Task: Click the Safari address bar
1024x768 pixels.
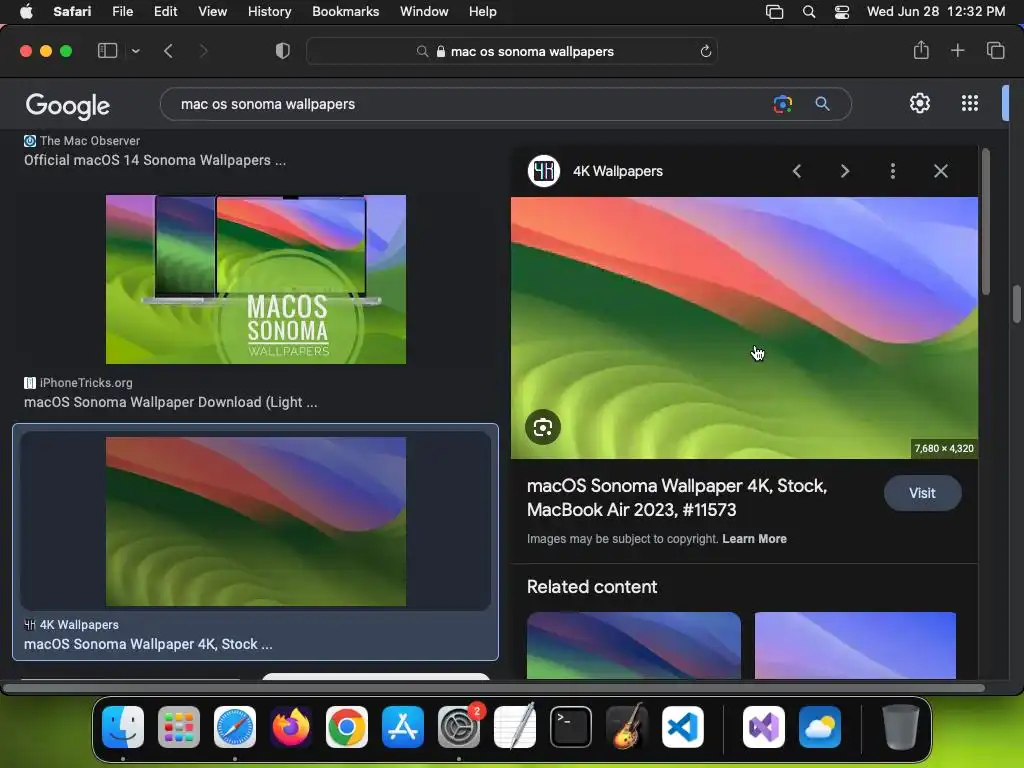Action: [512, 51]
